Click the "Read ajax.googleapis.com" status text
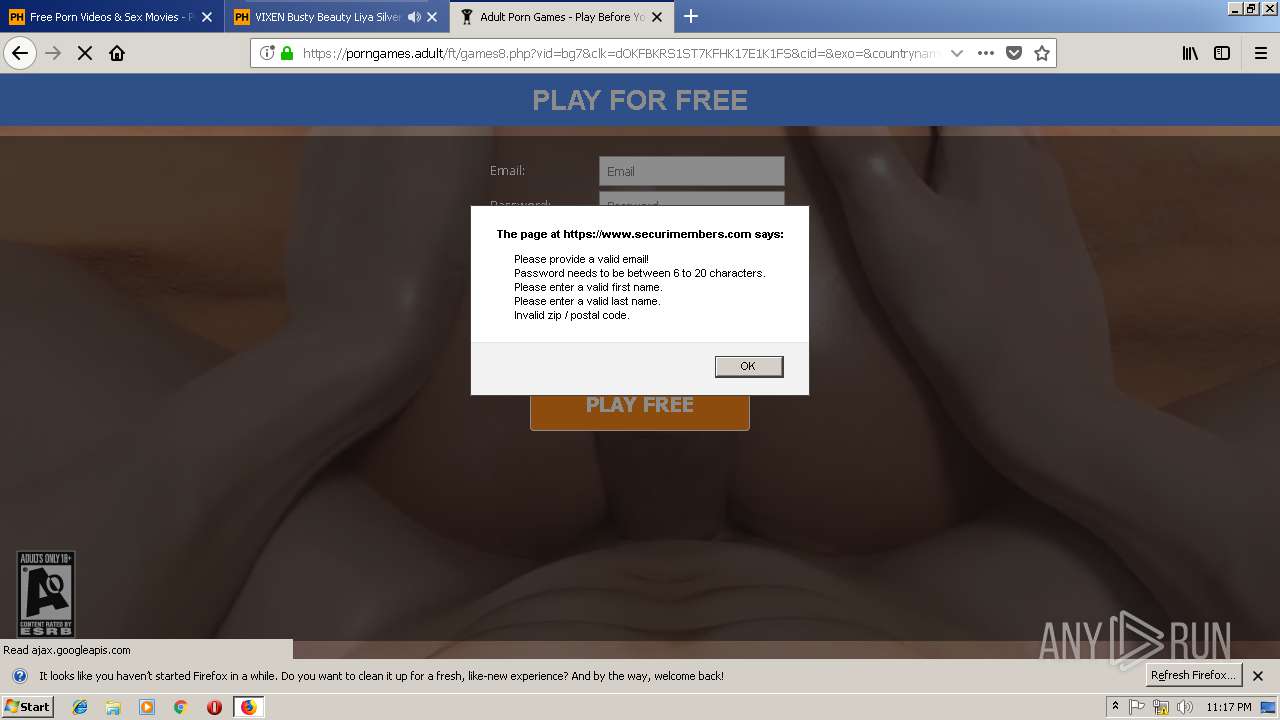The image size is (1280, 720). (x=67, y=650)
